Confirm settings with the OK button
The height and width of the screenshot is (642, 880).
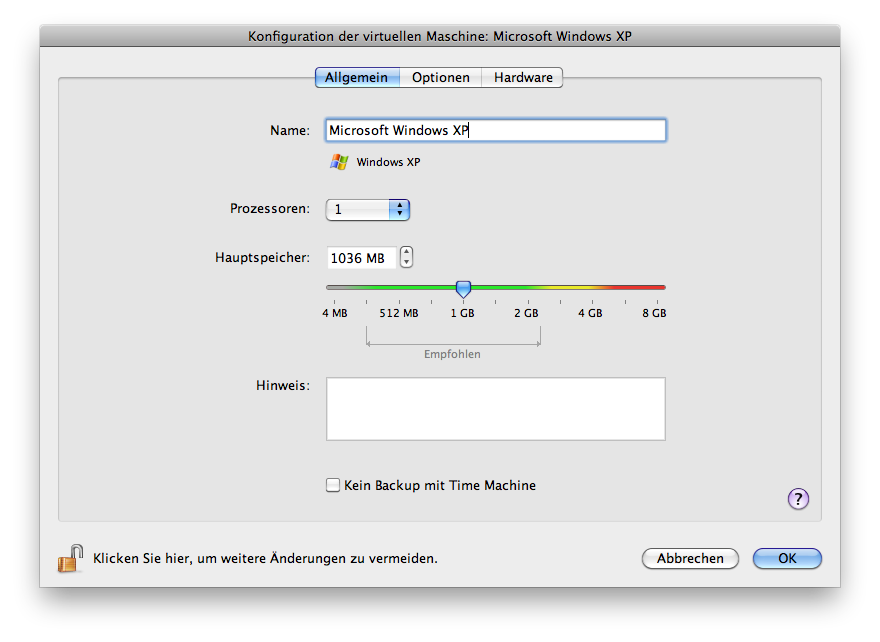pyautogui.click(x=786, y=558)
